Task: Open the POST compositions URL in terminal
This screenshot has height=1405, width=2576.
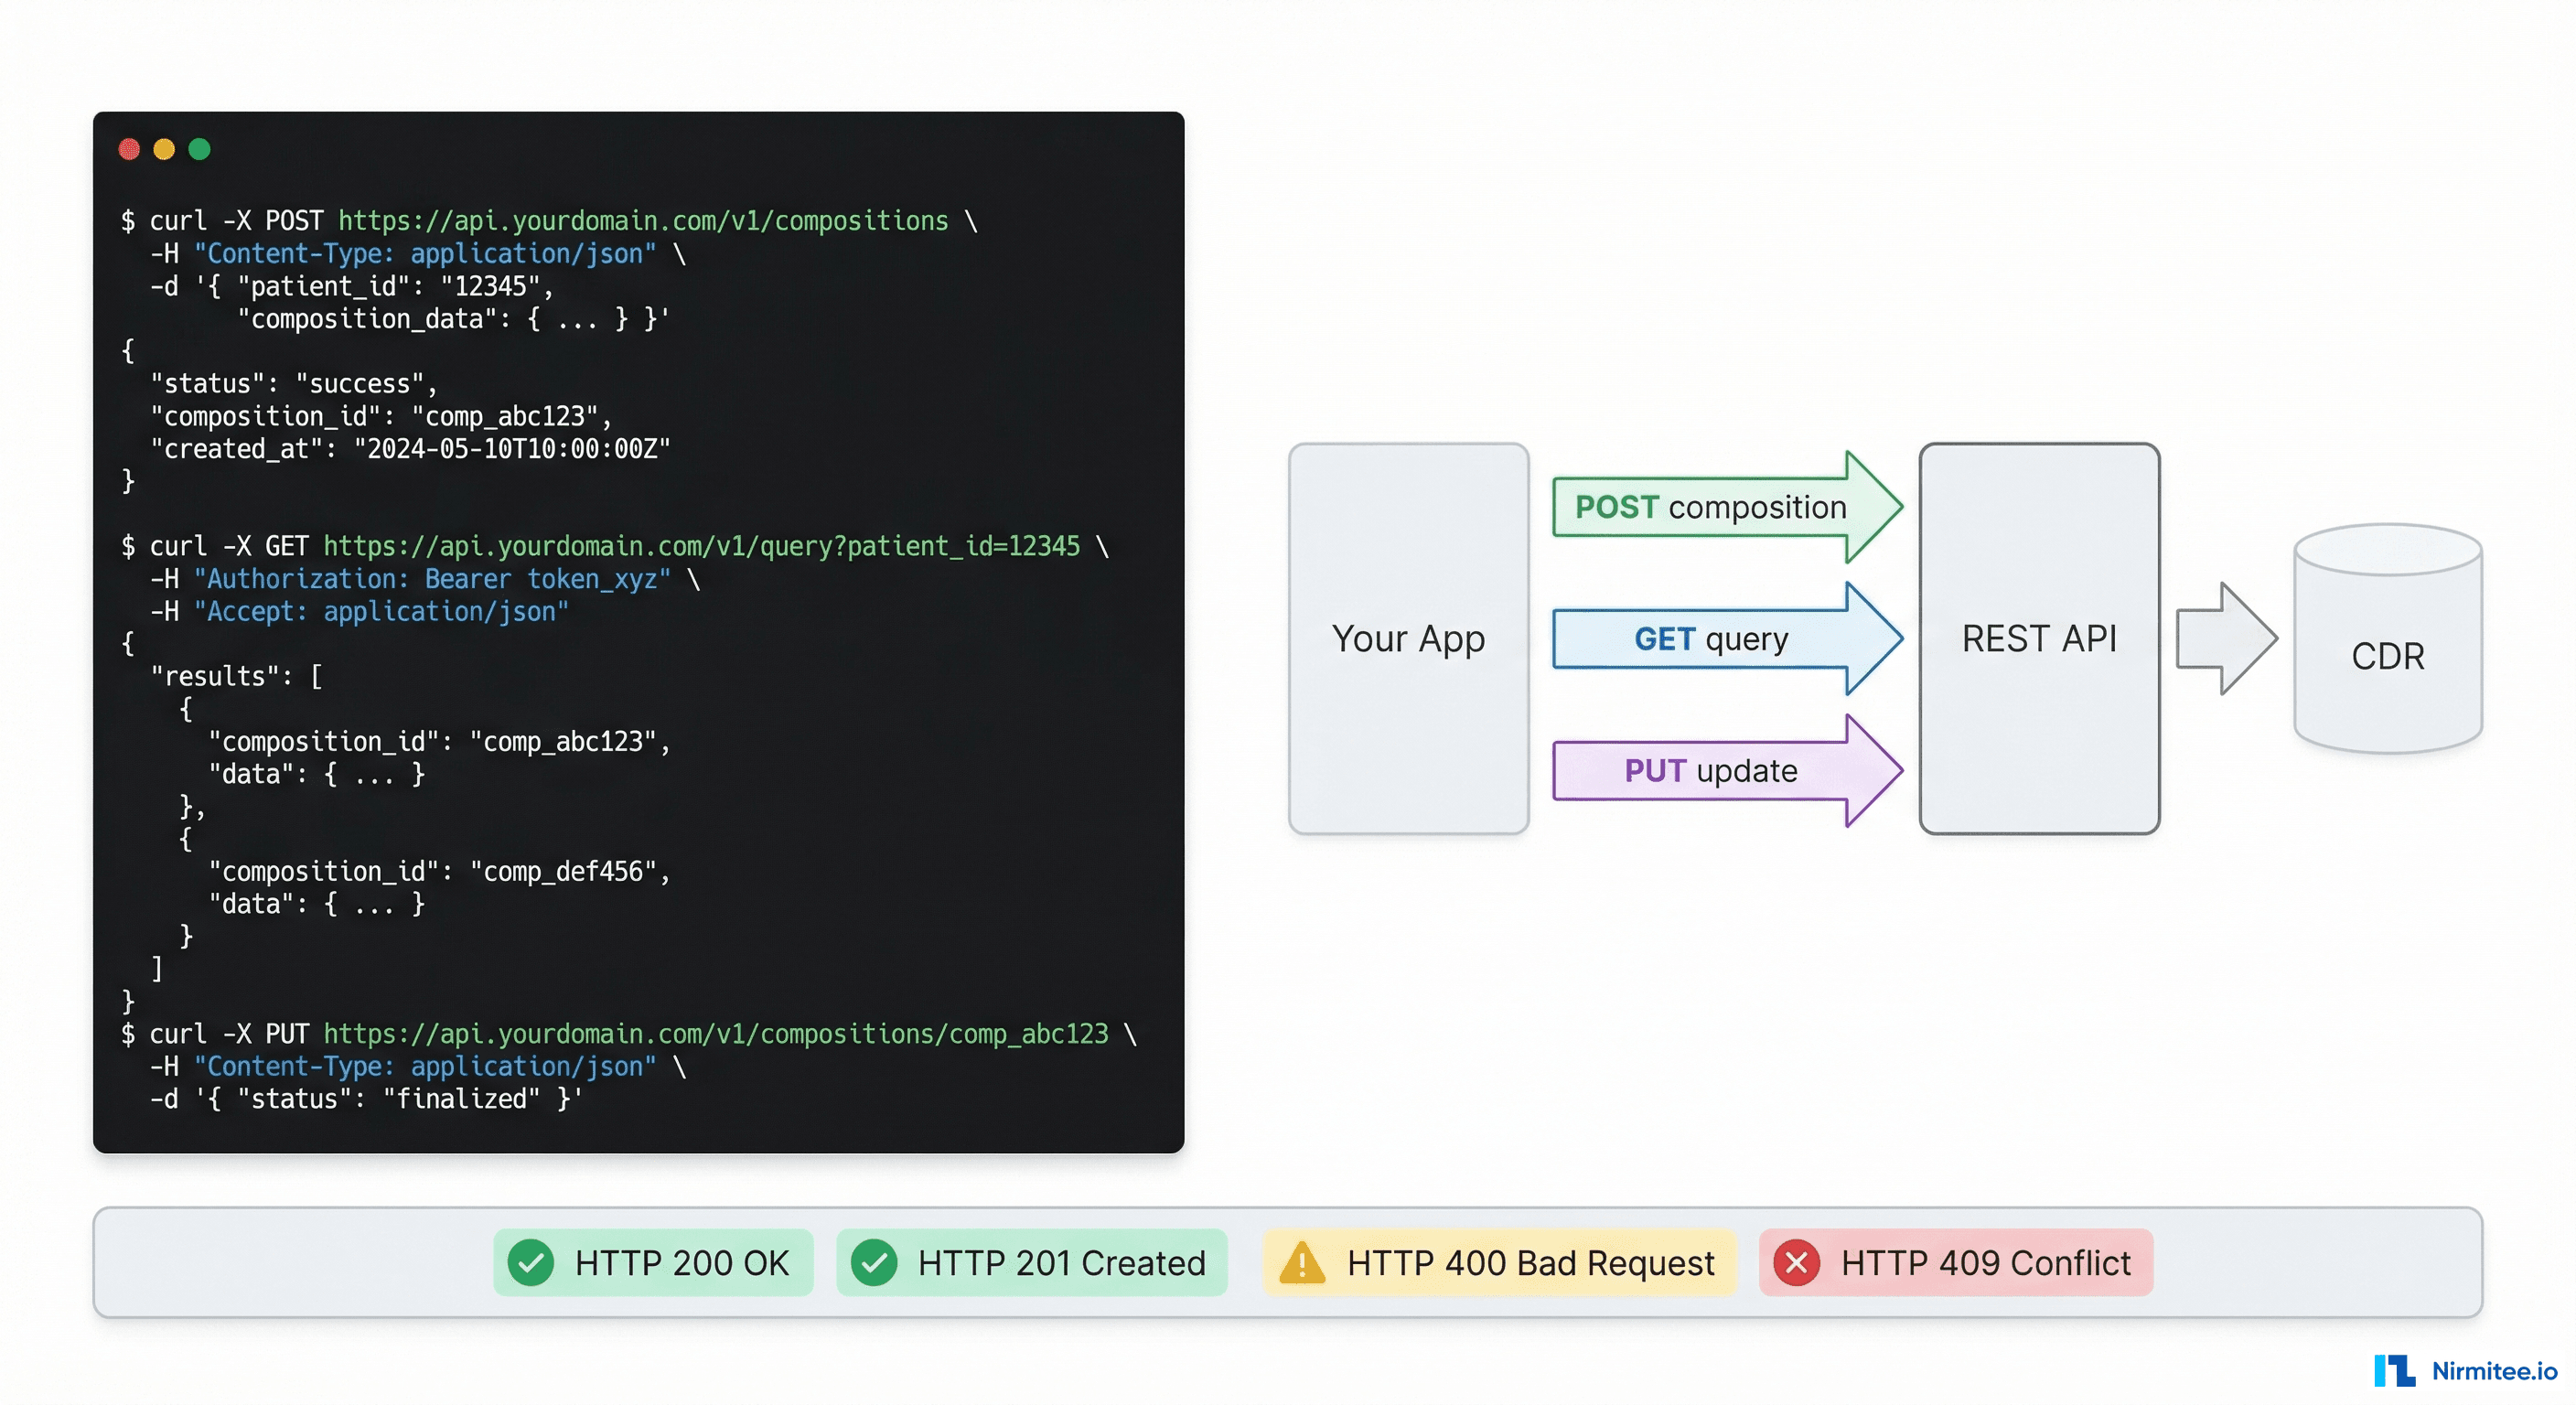Action: tap(643, 221)
